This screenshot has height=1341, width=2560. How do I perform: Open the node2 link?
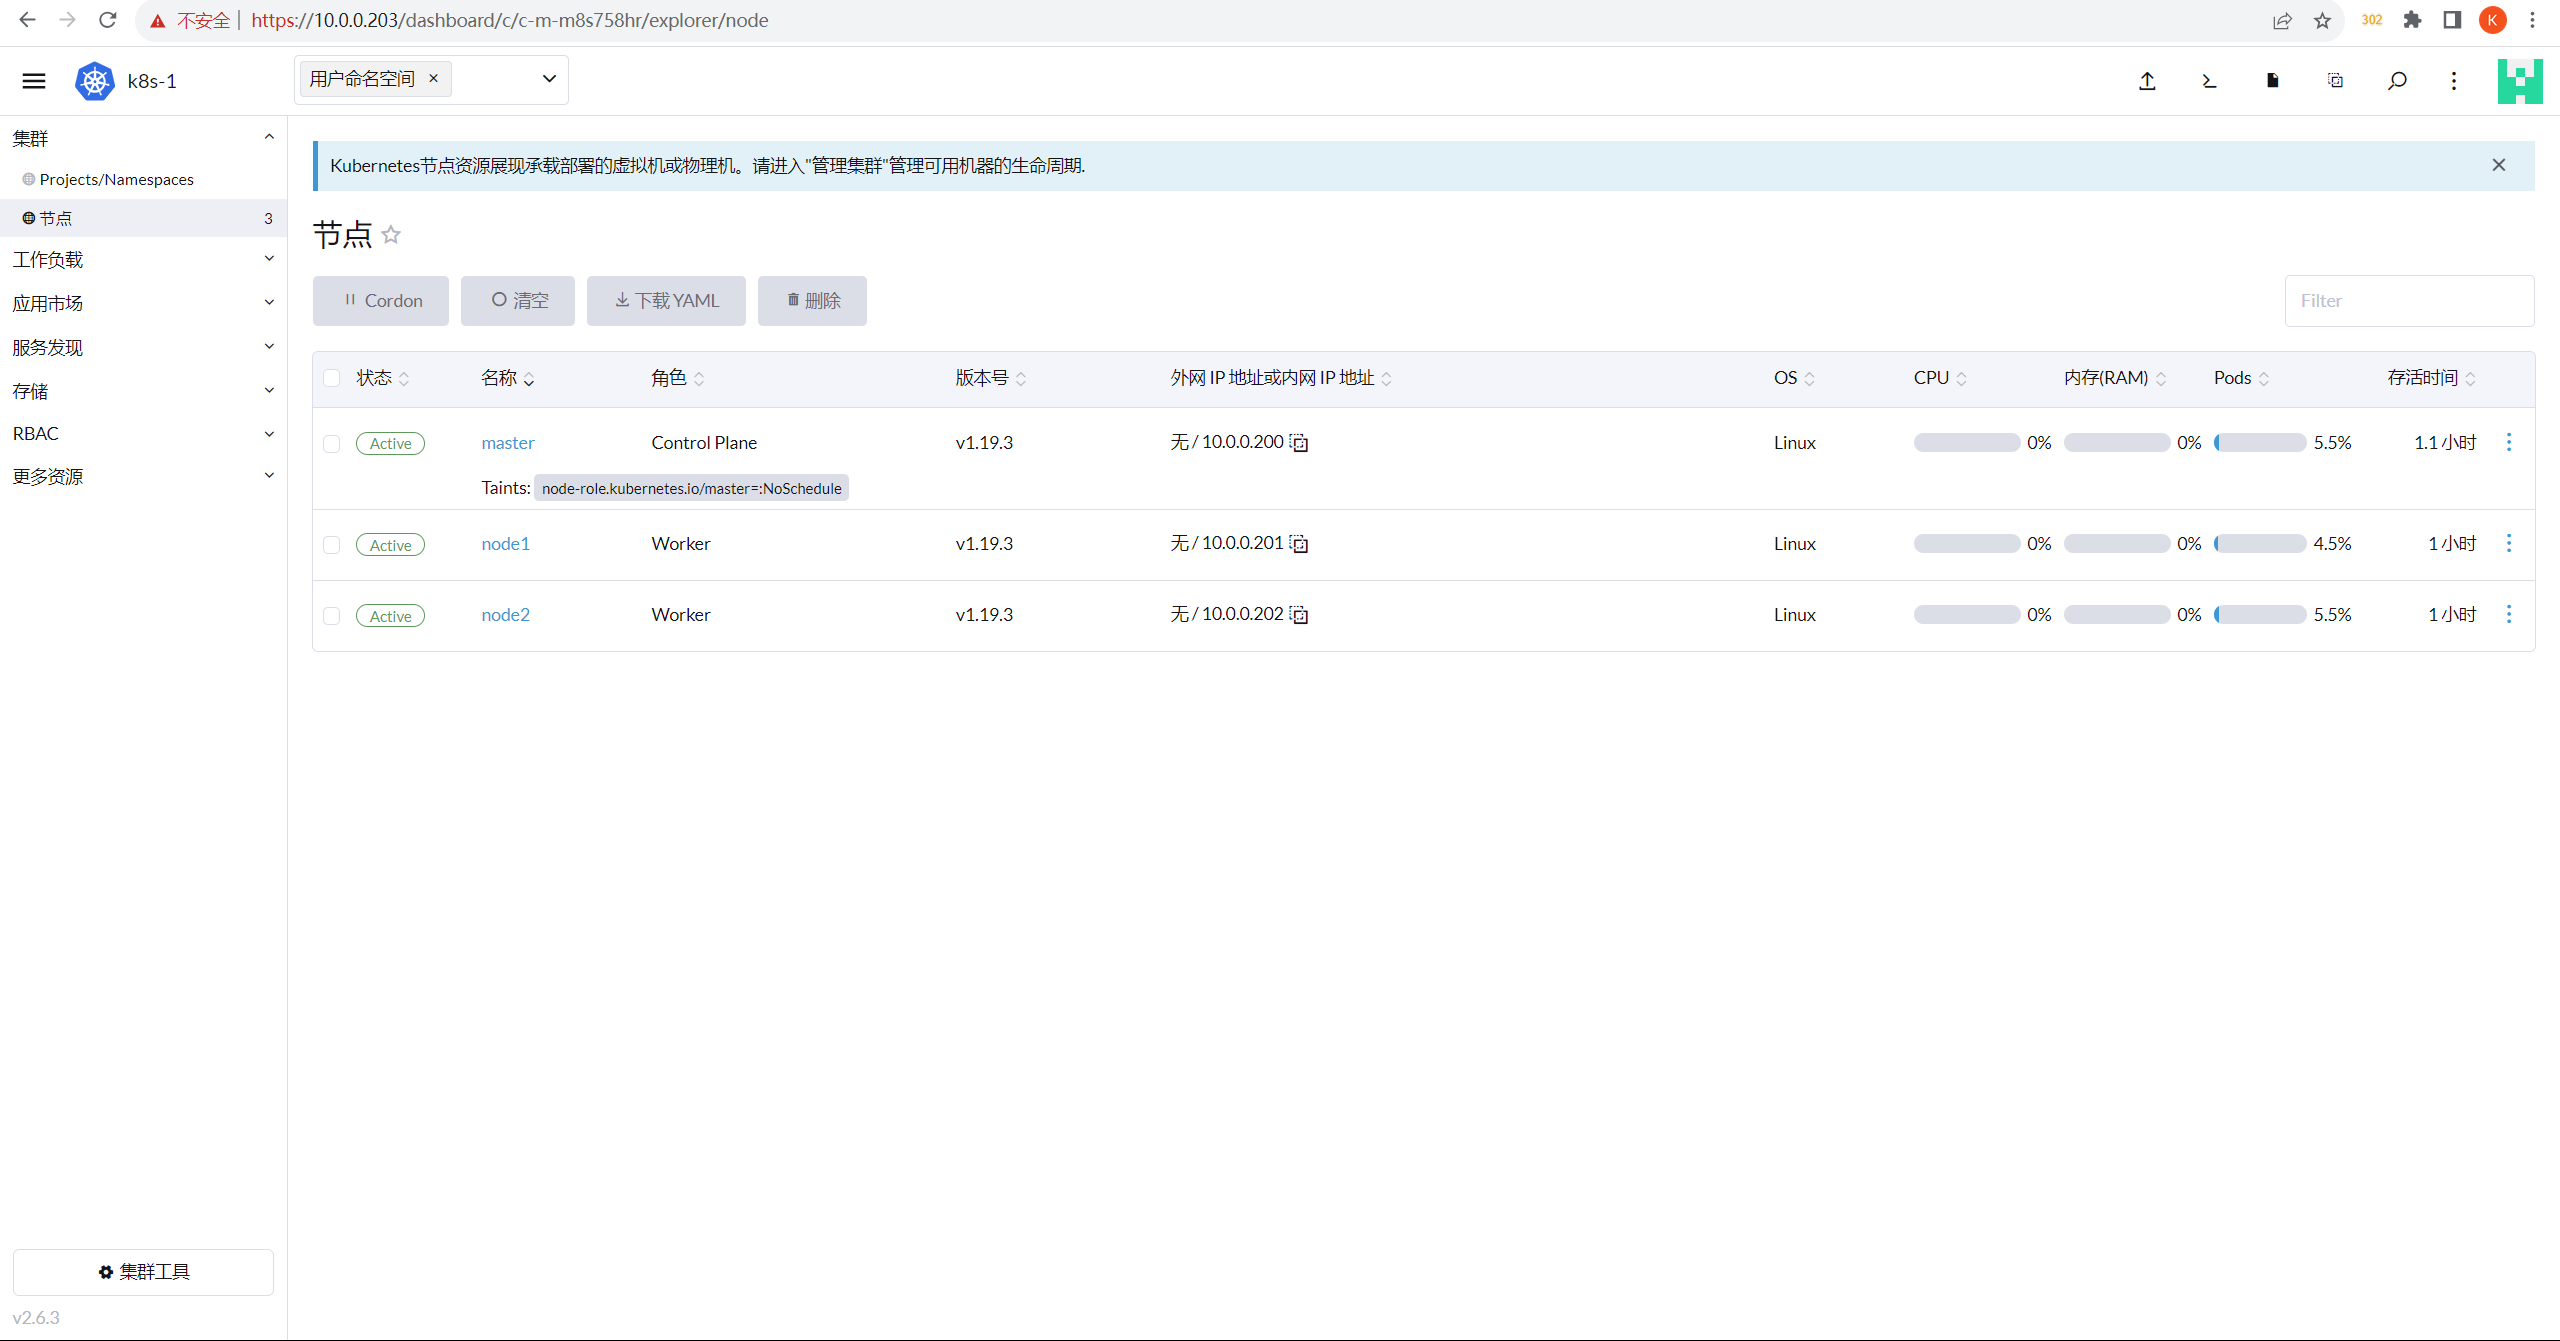click(506, 615)
